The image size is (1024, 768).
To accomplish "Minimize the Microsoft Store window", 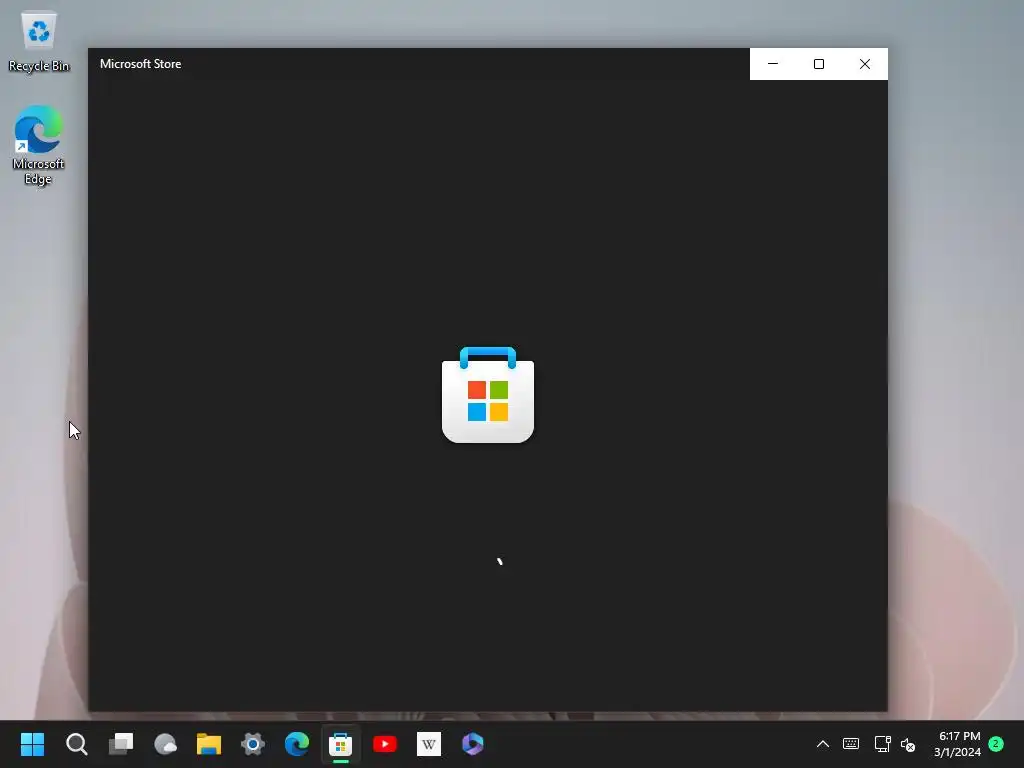I will [x=773, y=64].
